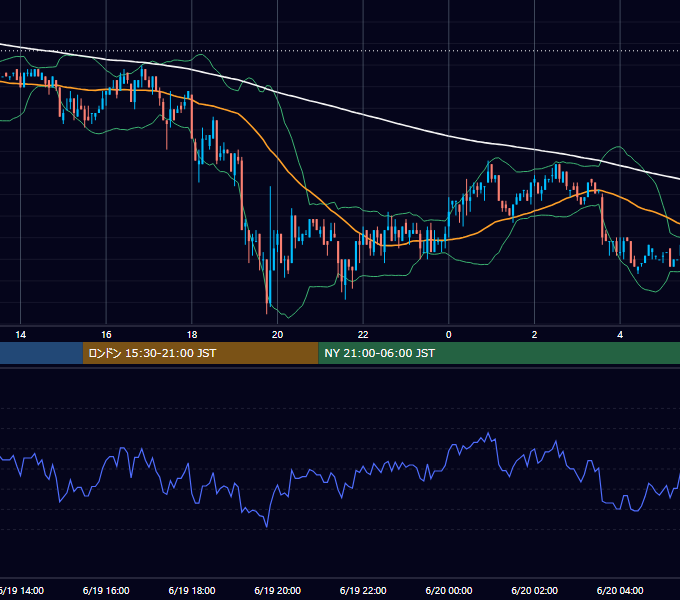Click the hour label 22 on time axis
Screen dimensions: 680x600
(x=363, y=335)
